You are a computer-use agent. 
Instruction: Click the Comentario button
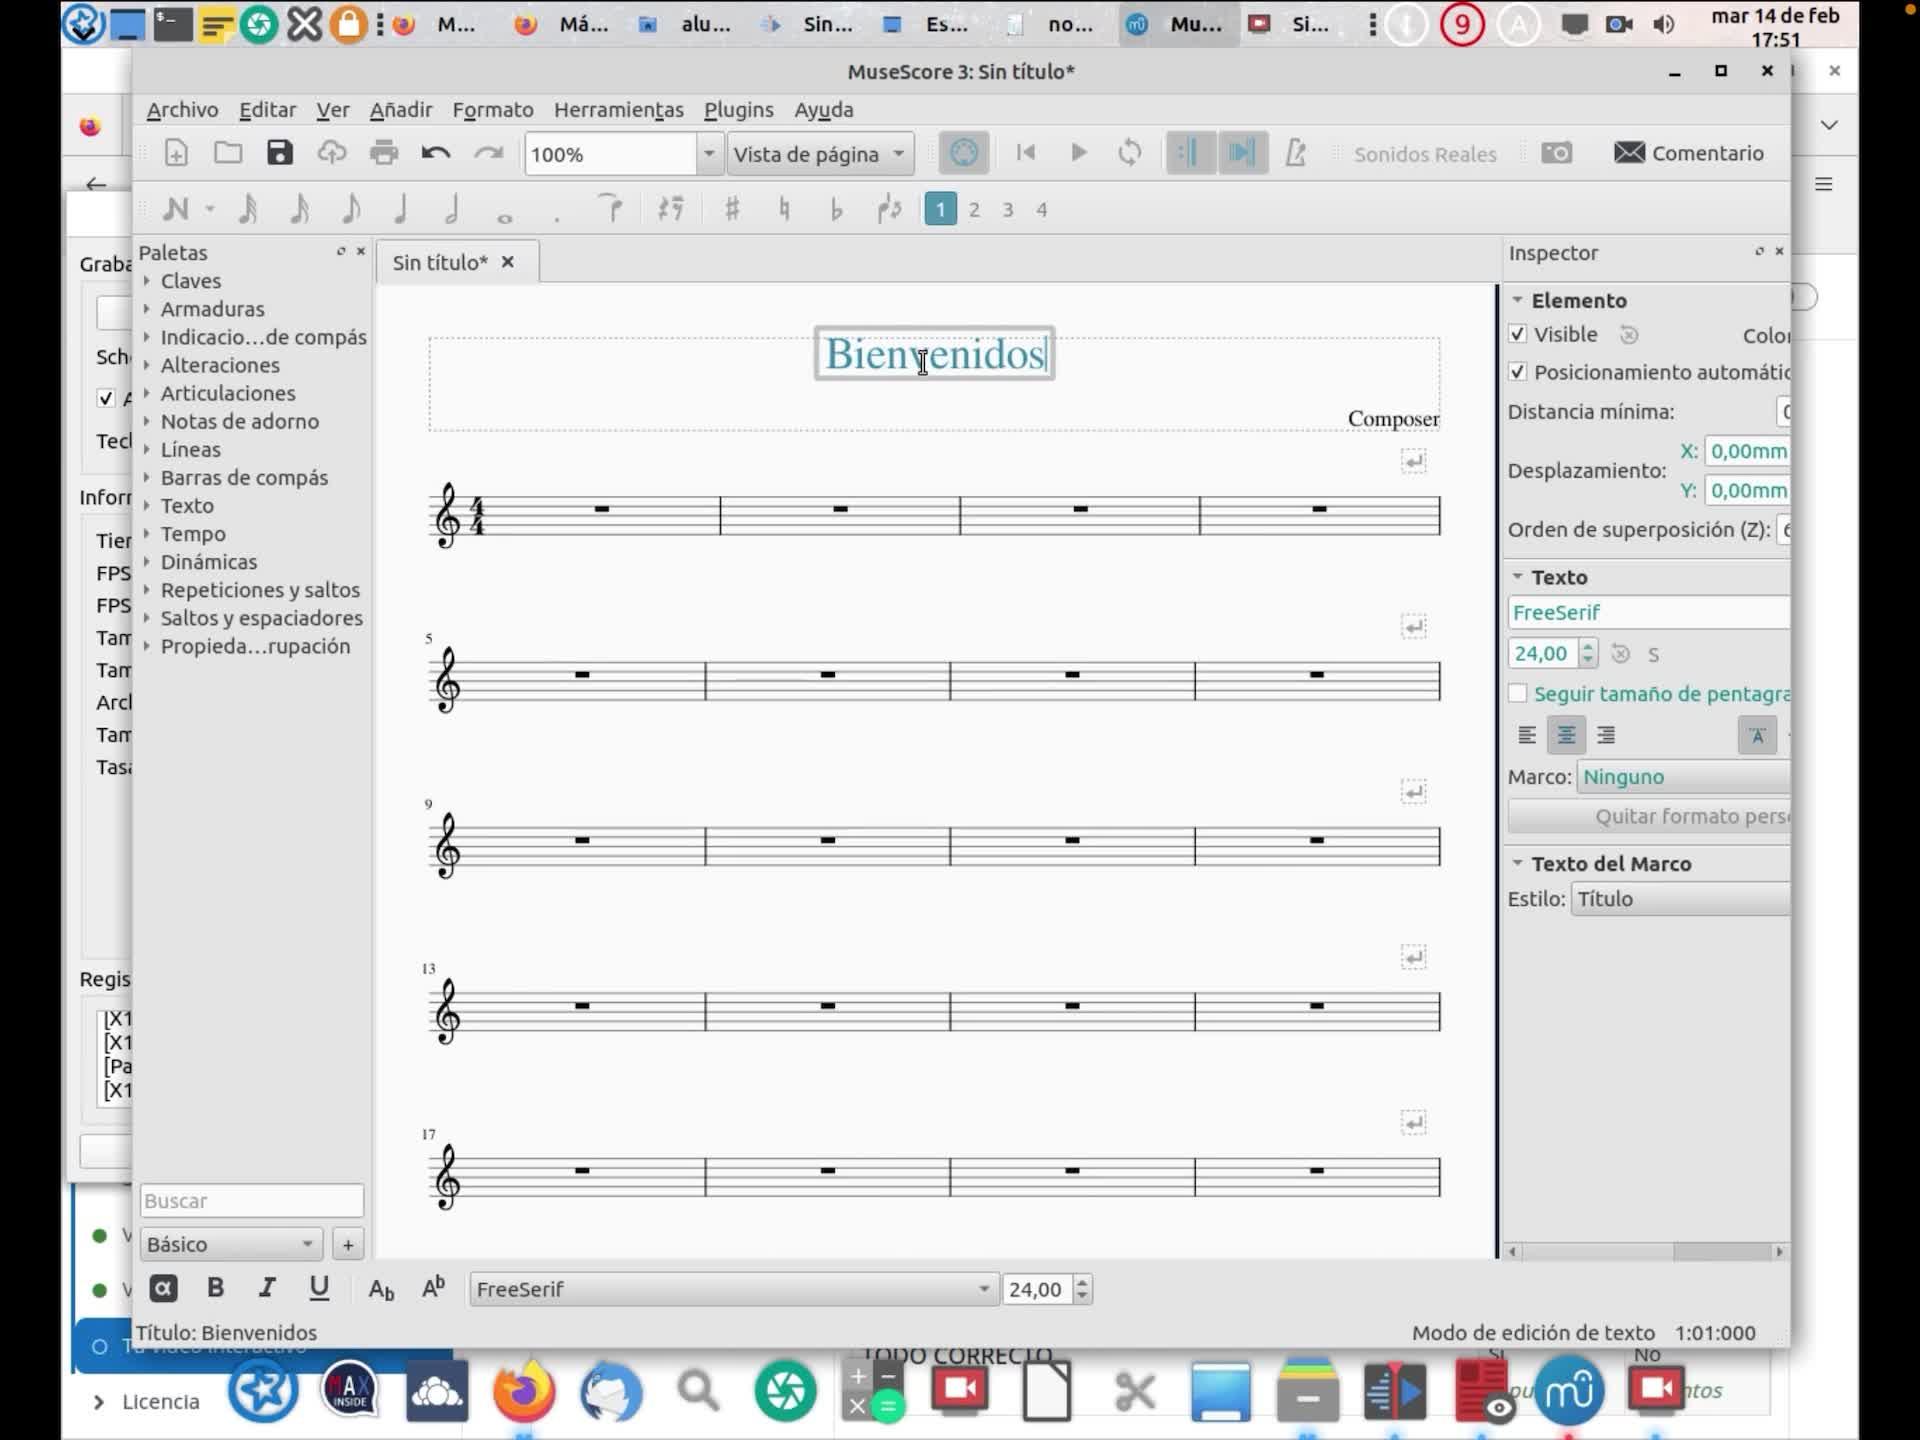(x=1689, y=153)
